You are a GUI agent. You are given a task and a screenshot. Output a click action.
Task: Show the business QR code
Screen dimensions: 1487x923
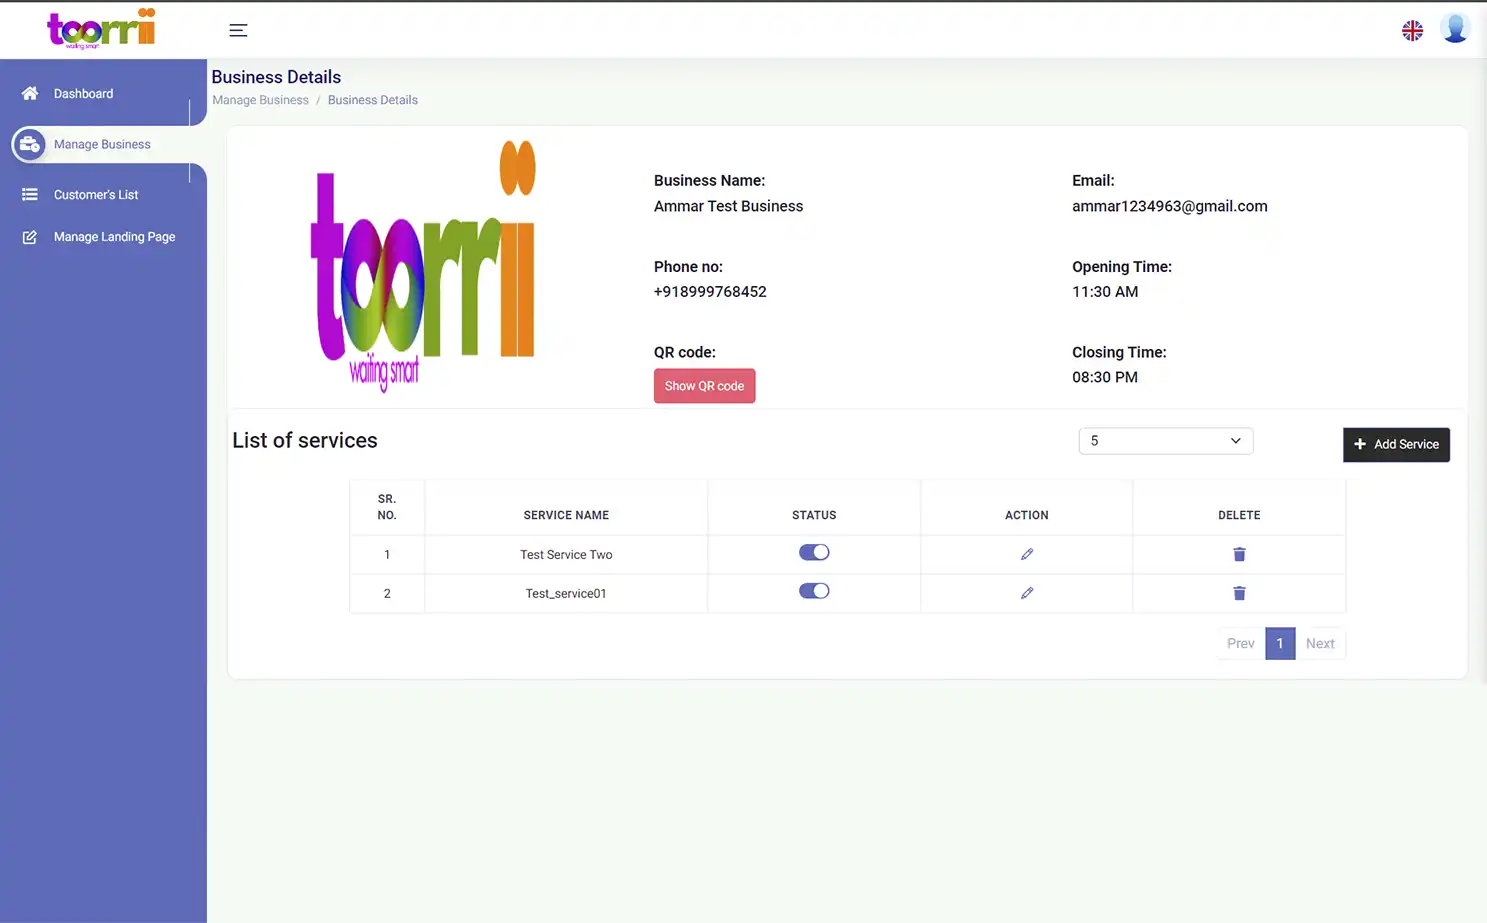[704, 385]
